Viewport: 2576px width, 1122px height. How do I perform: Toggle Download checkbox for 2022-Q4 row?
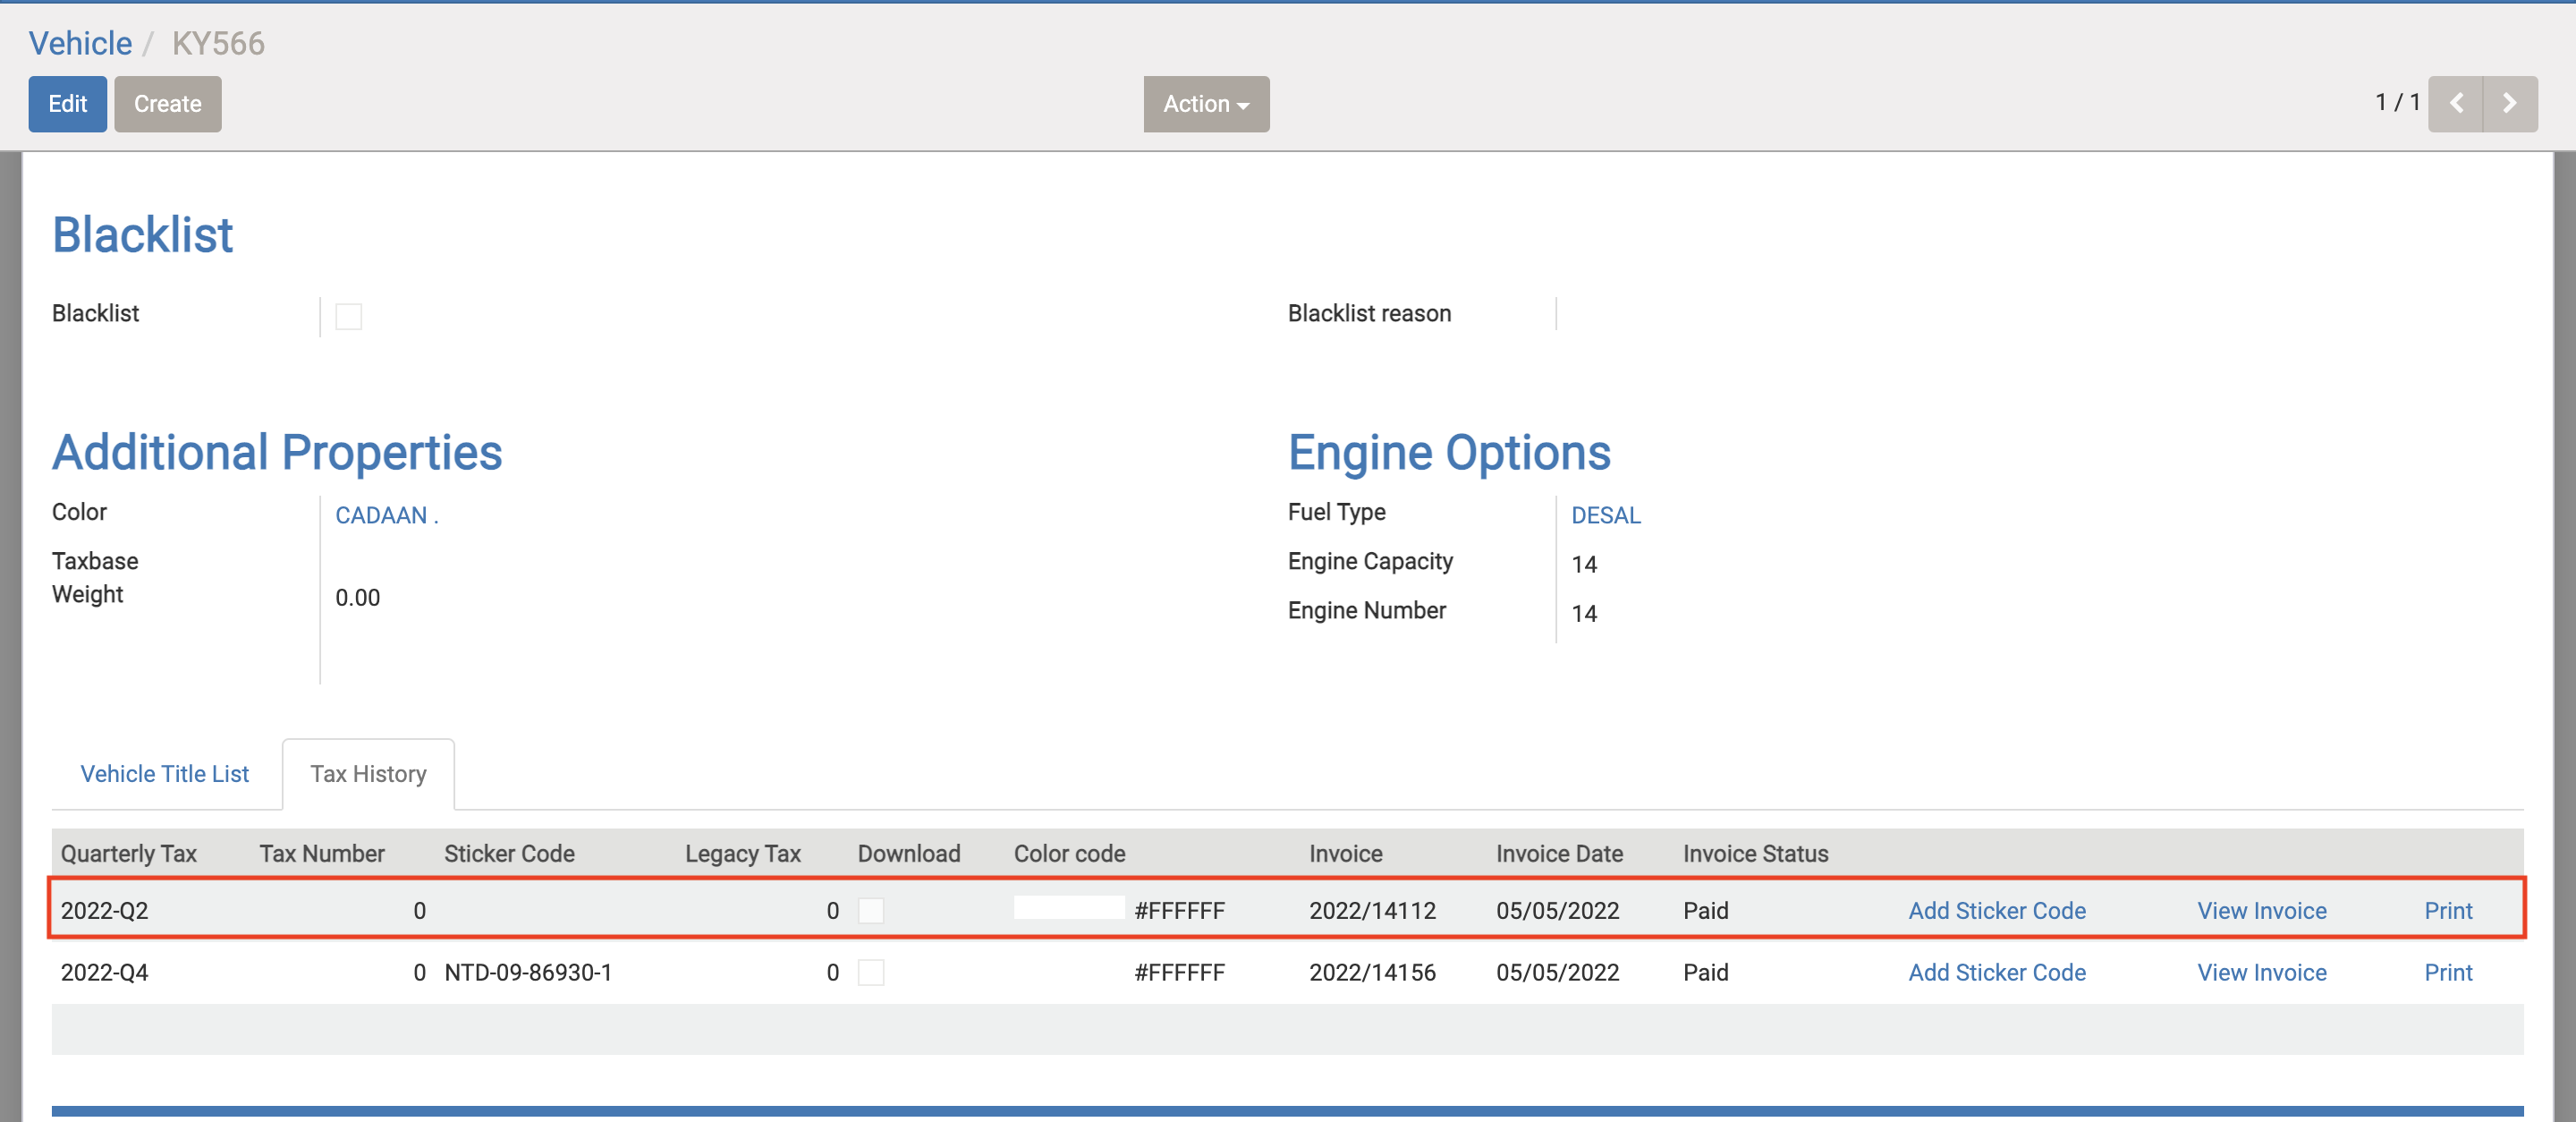[871, 972]
